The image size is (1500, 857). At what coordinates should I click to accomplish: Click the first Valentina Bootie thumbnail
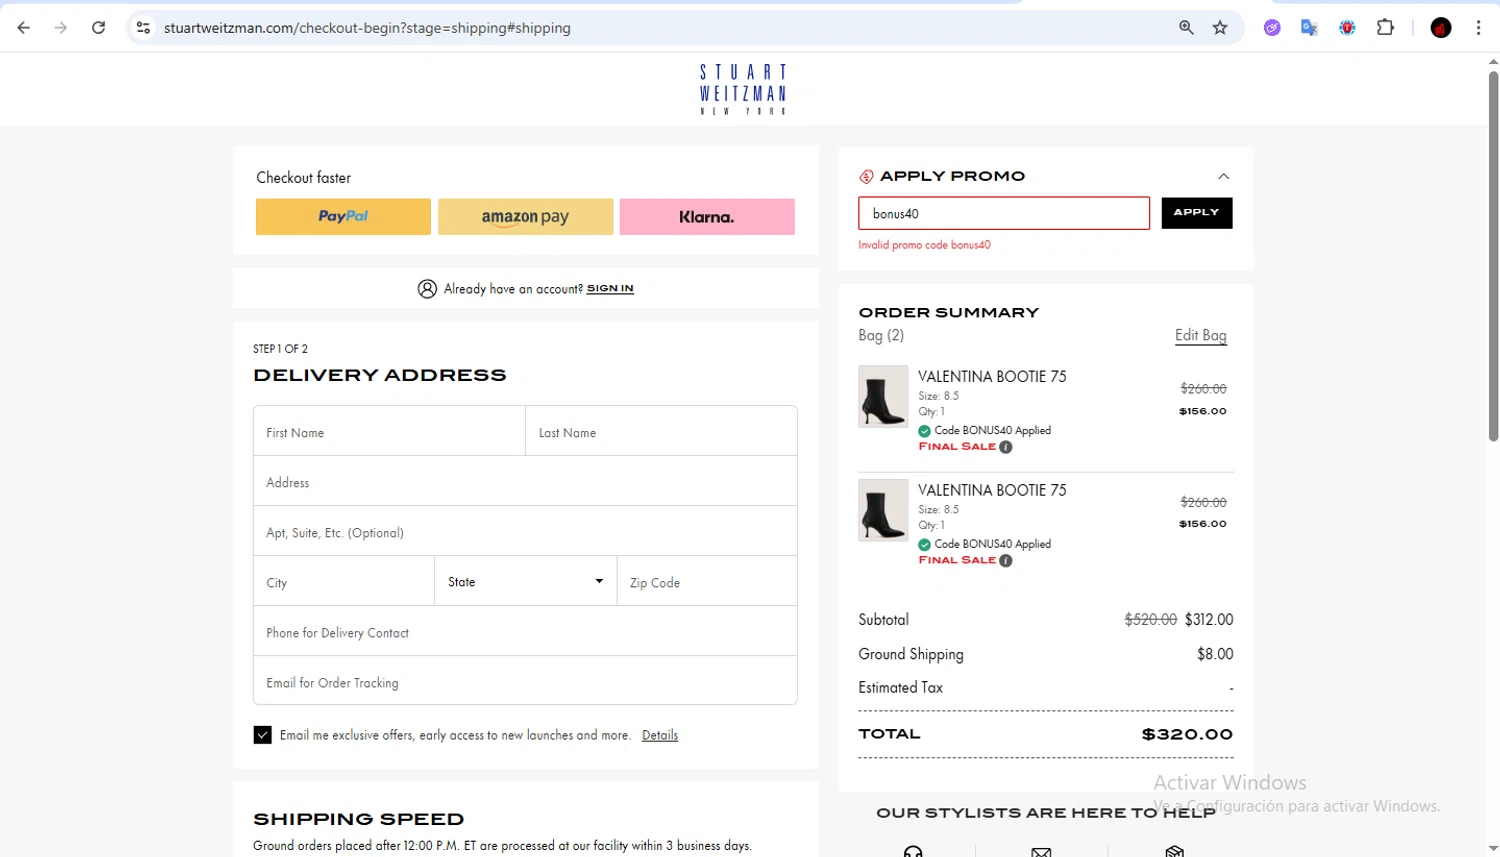click(x=883, y=396)
